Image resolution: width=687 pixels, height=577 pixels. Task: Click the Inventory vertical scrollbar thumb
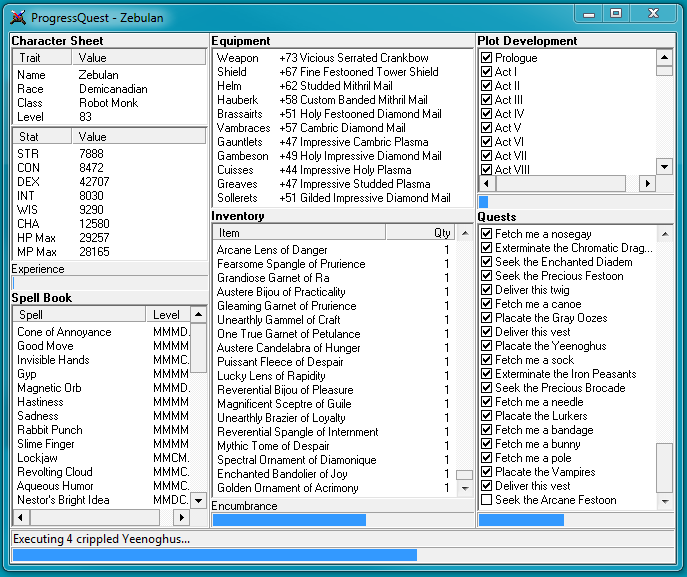point(465,475)
